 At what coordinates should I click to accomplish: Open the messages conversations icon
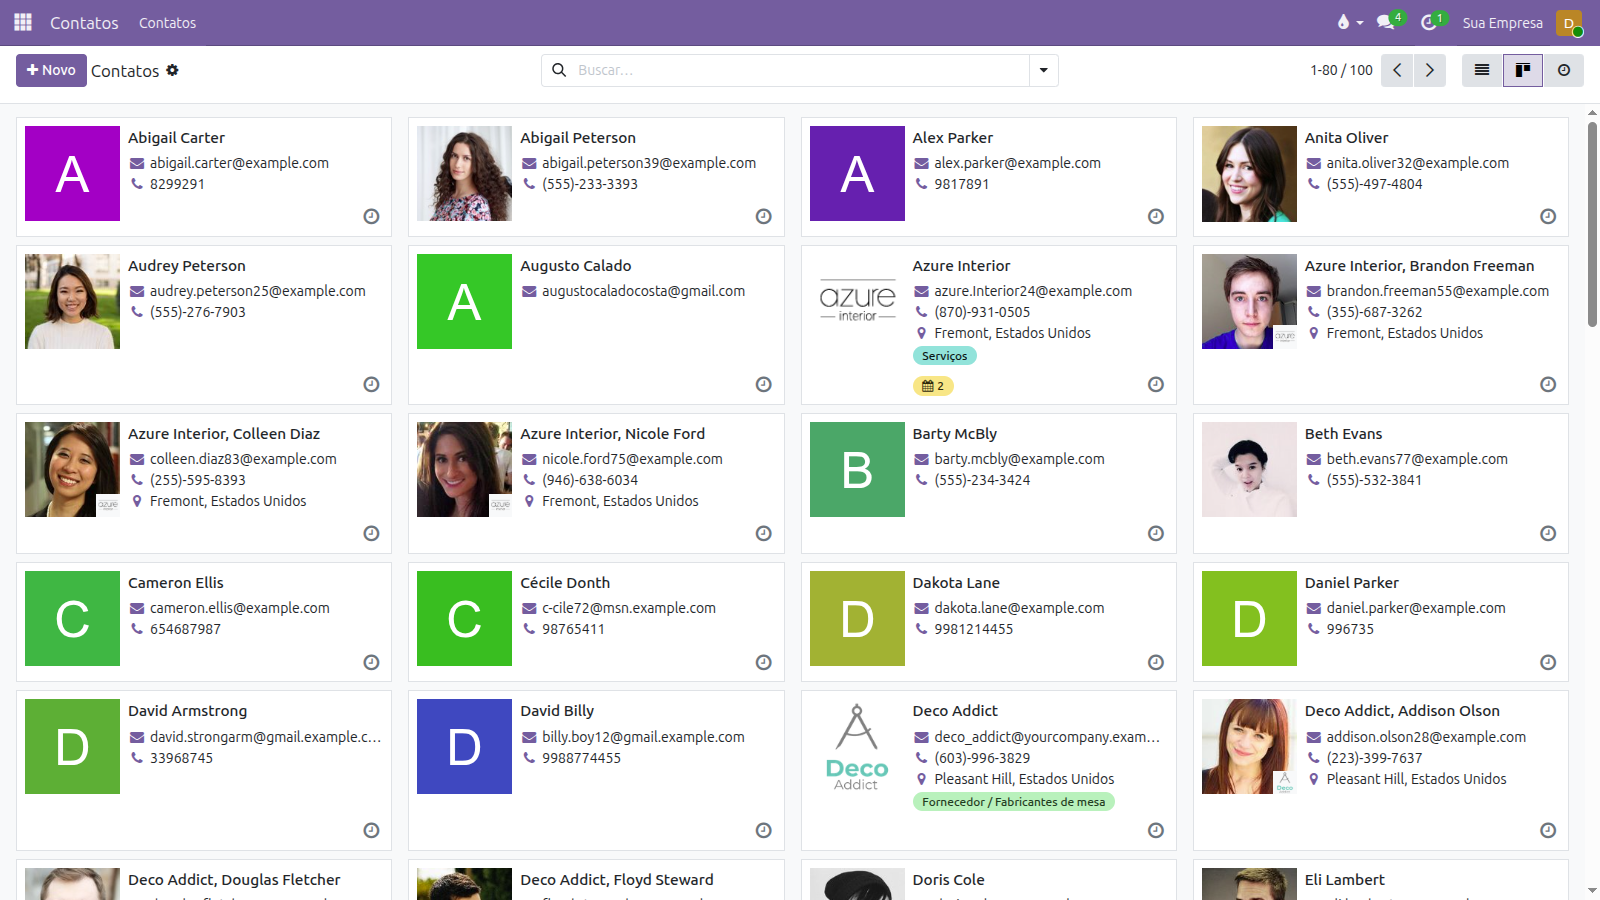point(1386,22)
